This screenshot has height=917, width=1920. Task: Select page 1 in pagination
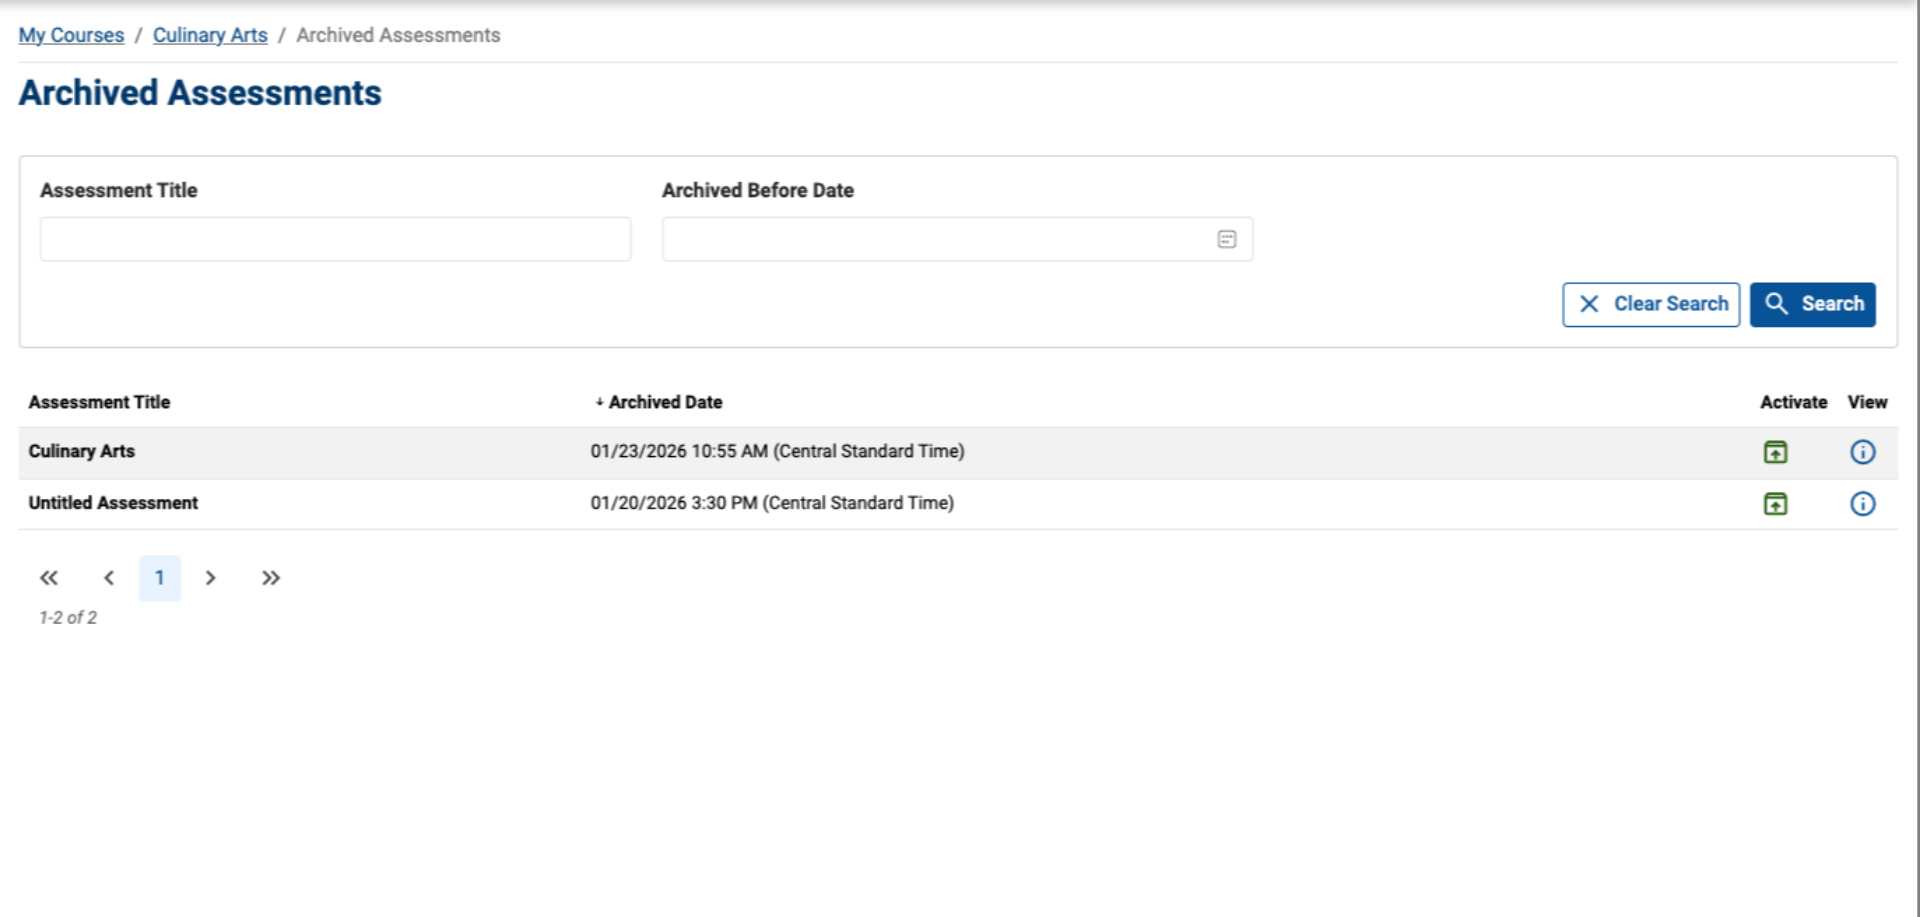point(160,578)
